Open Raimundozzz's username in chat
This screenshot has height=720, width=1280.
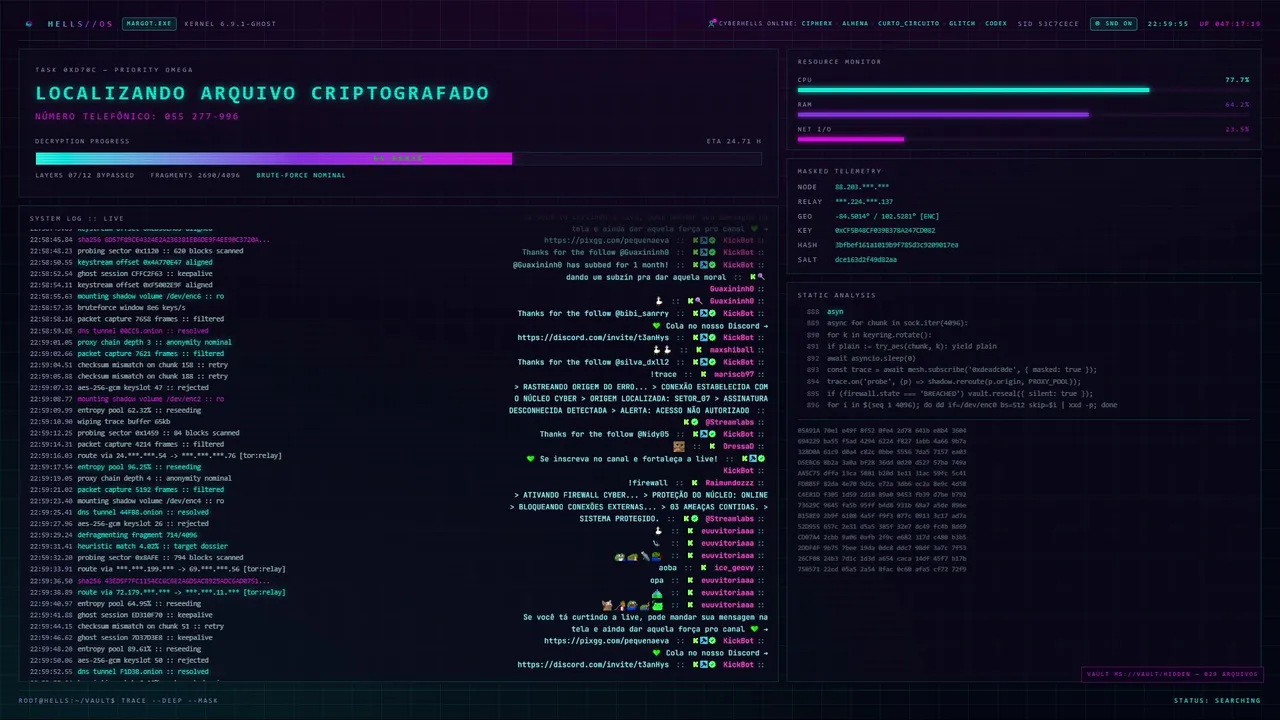[729, 482]
